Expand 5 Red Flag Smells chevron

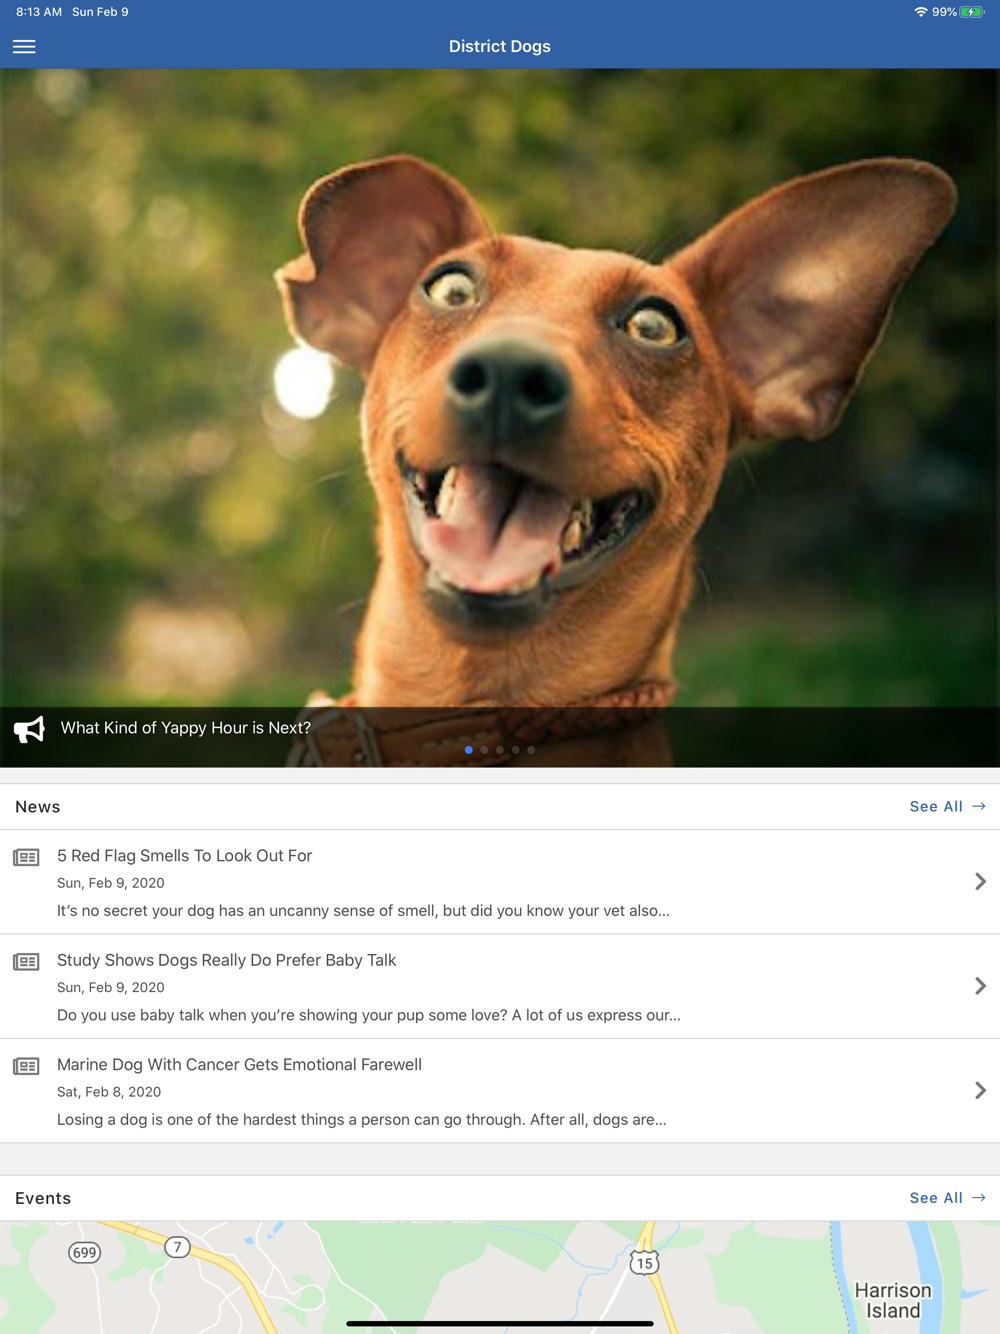tap(980, 881)
